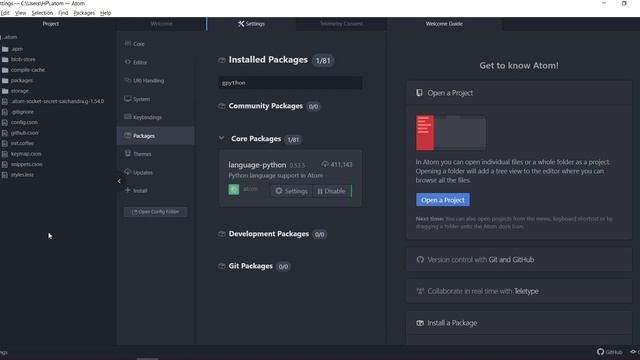
Task: Select the Packages settings section
Action: (155, 136)
